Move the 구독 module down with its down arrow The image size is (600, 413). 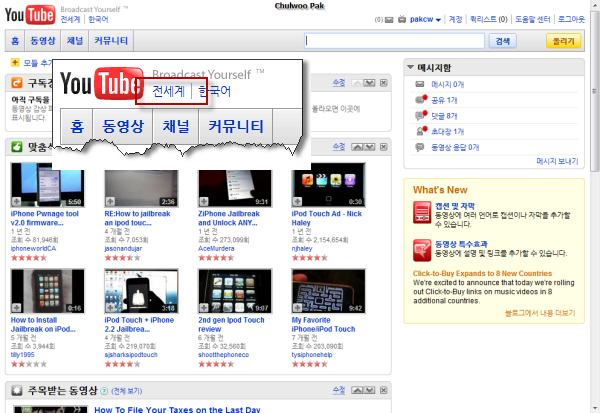[369, 83]
